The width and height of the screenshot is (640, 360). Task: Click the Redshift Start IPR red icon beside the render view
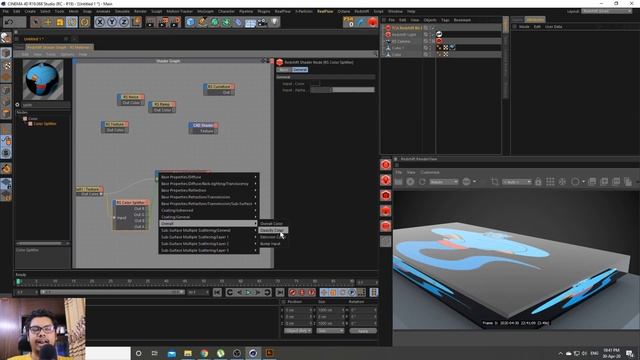click(x=385, y=165)
